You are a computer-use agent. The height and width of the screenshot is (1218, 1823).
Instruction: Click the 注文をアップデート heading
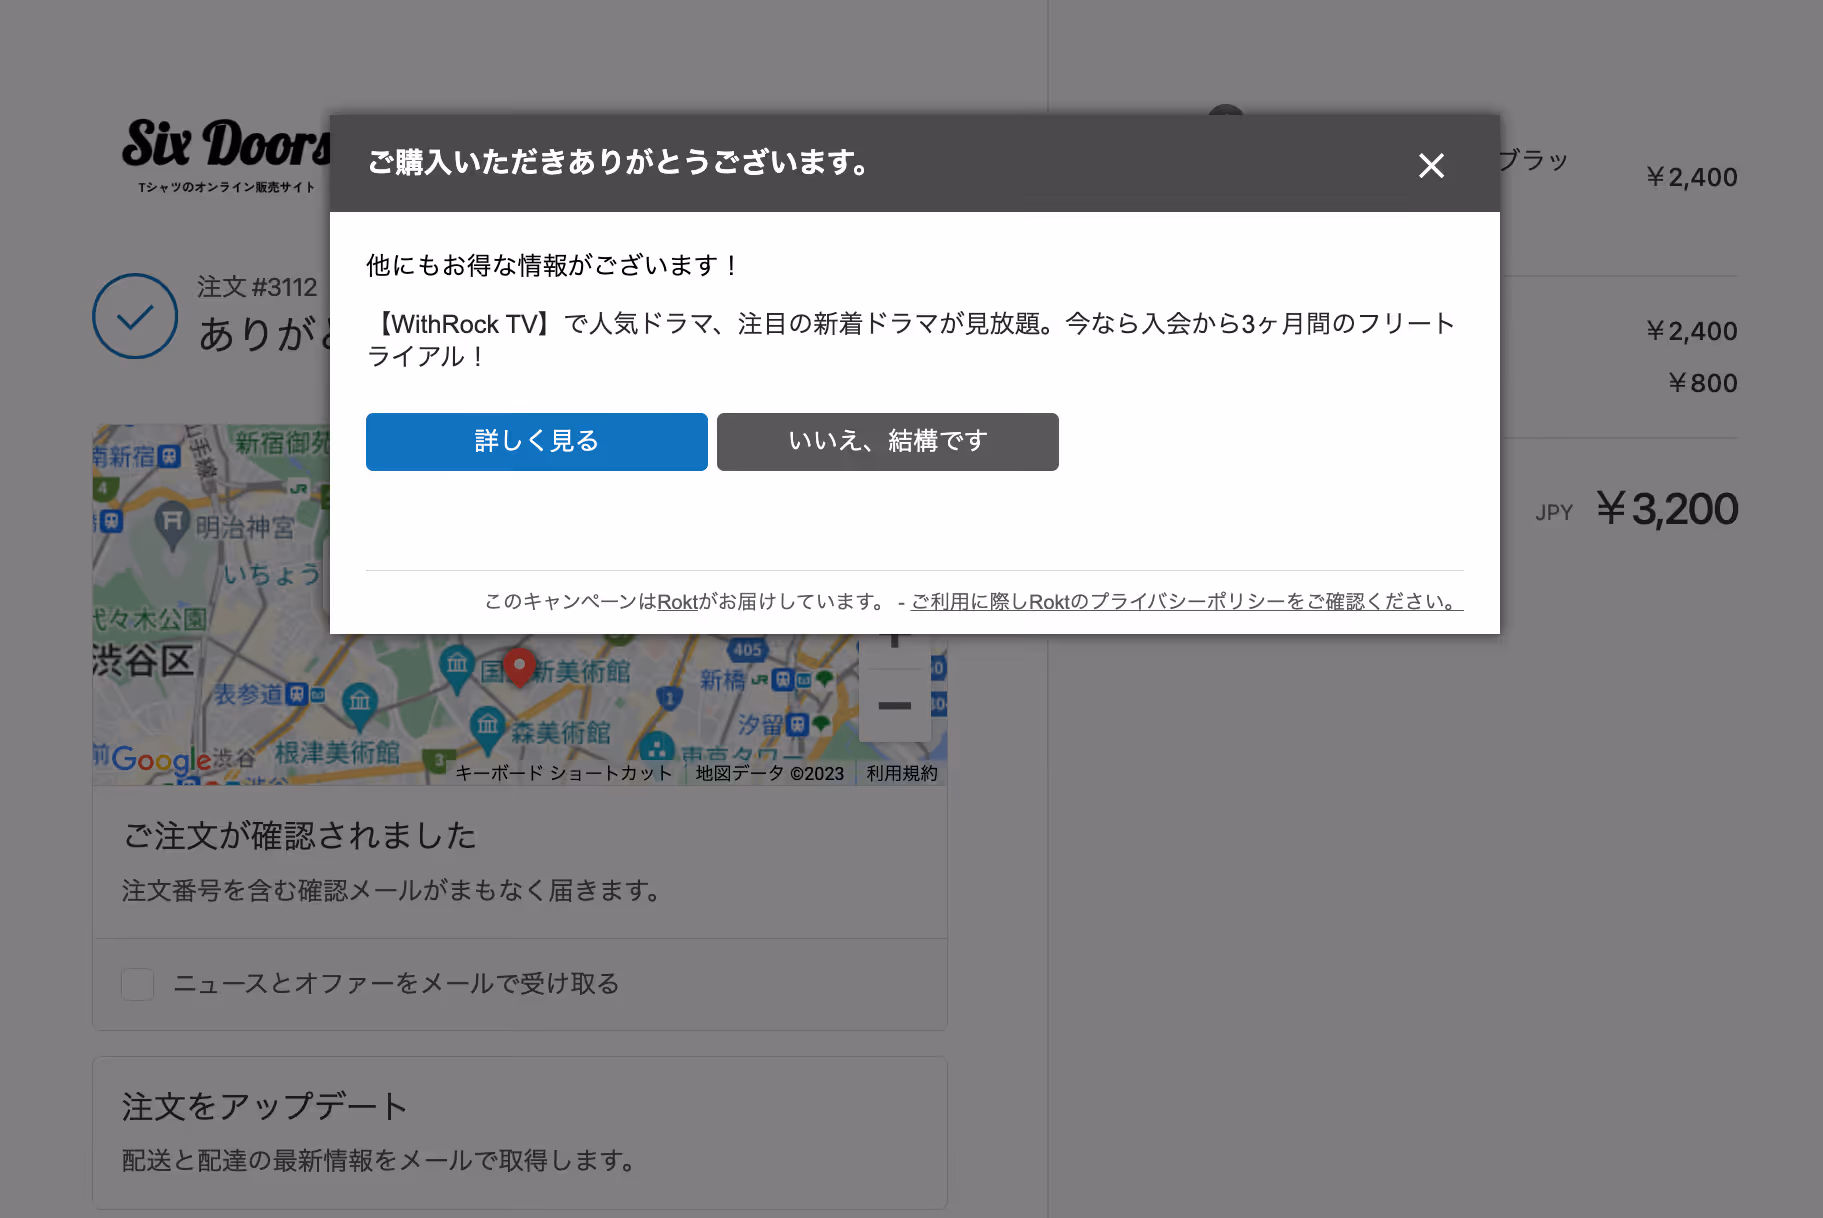tap(265, 1106)
